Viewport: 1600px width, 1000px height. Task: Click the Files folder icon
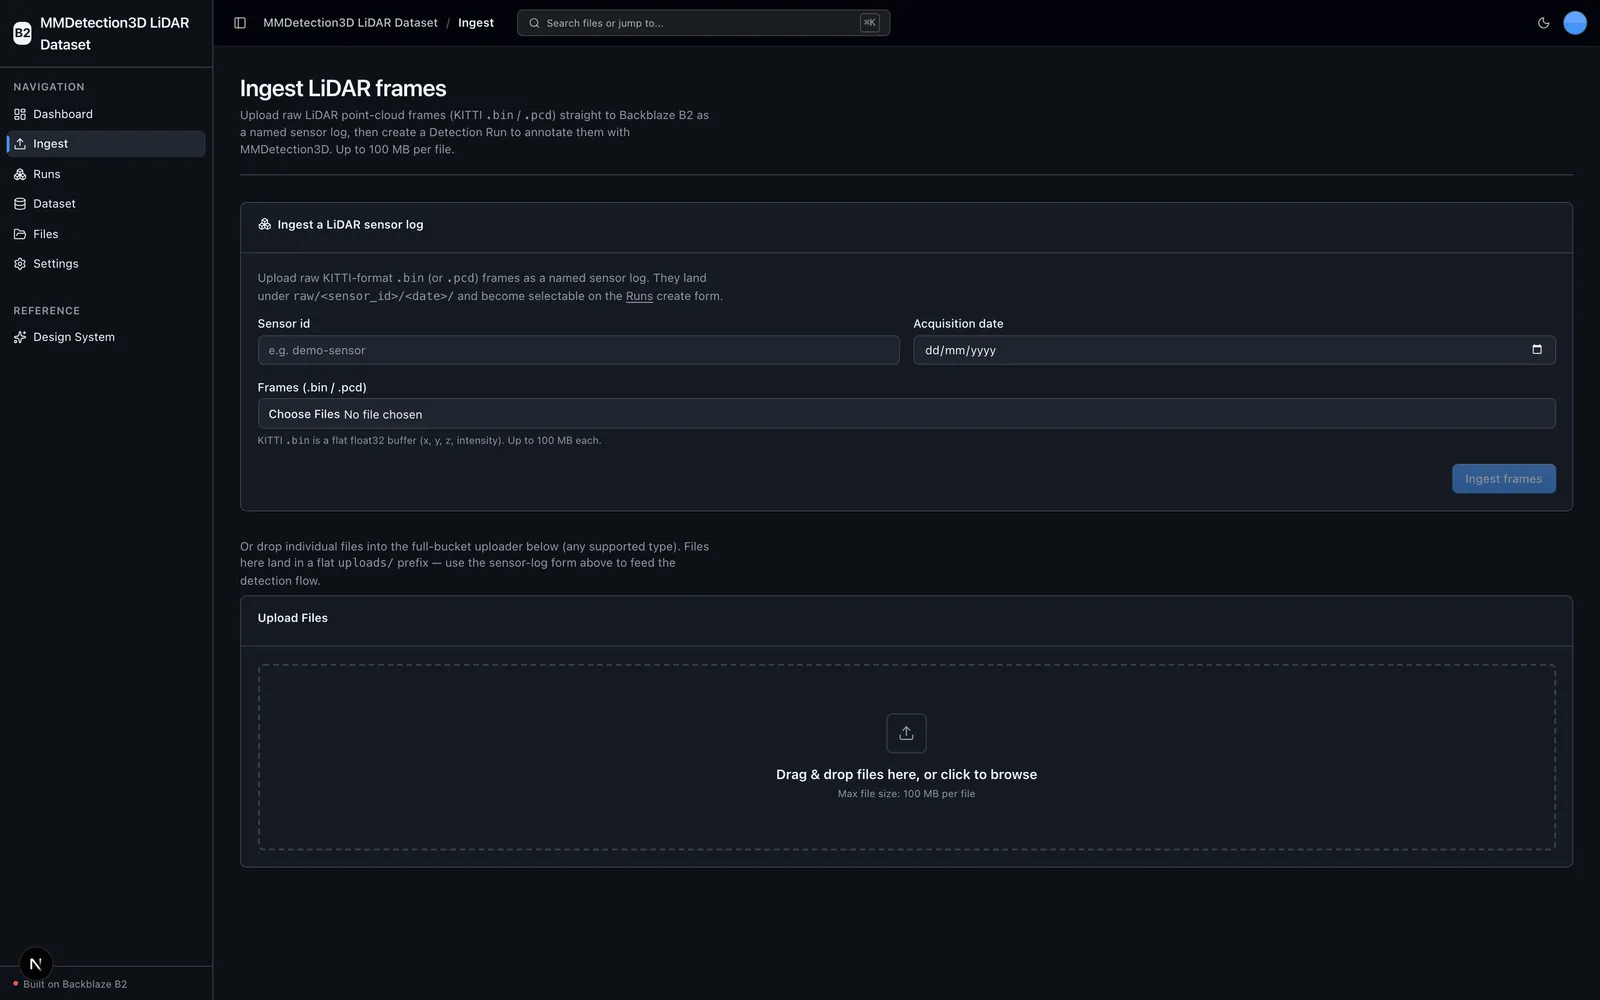coord(20,234)
